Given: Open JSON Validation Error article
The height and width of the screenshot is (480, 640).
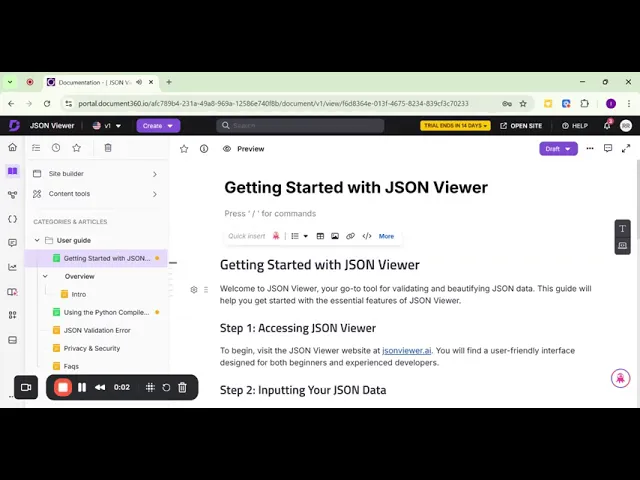Looking at the screenshot, I should pyautogui.click(x=97, y=330).
